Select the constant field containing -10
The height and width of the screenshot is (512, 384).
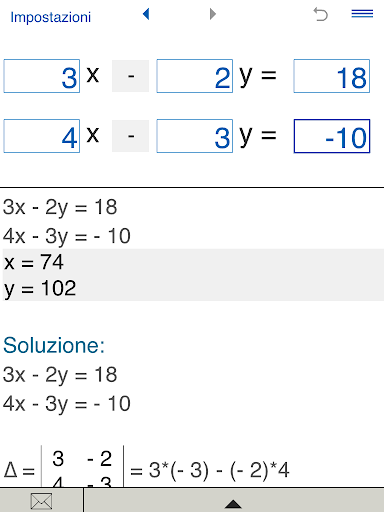[x=332, y=136]
